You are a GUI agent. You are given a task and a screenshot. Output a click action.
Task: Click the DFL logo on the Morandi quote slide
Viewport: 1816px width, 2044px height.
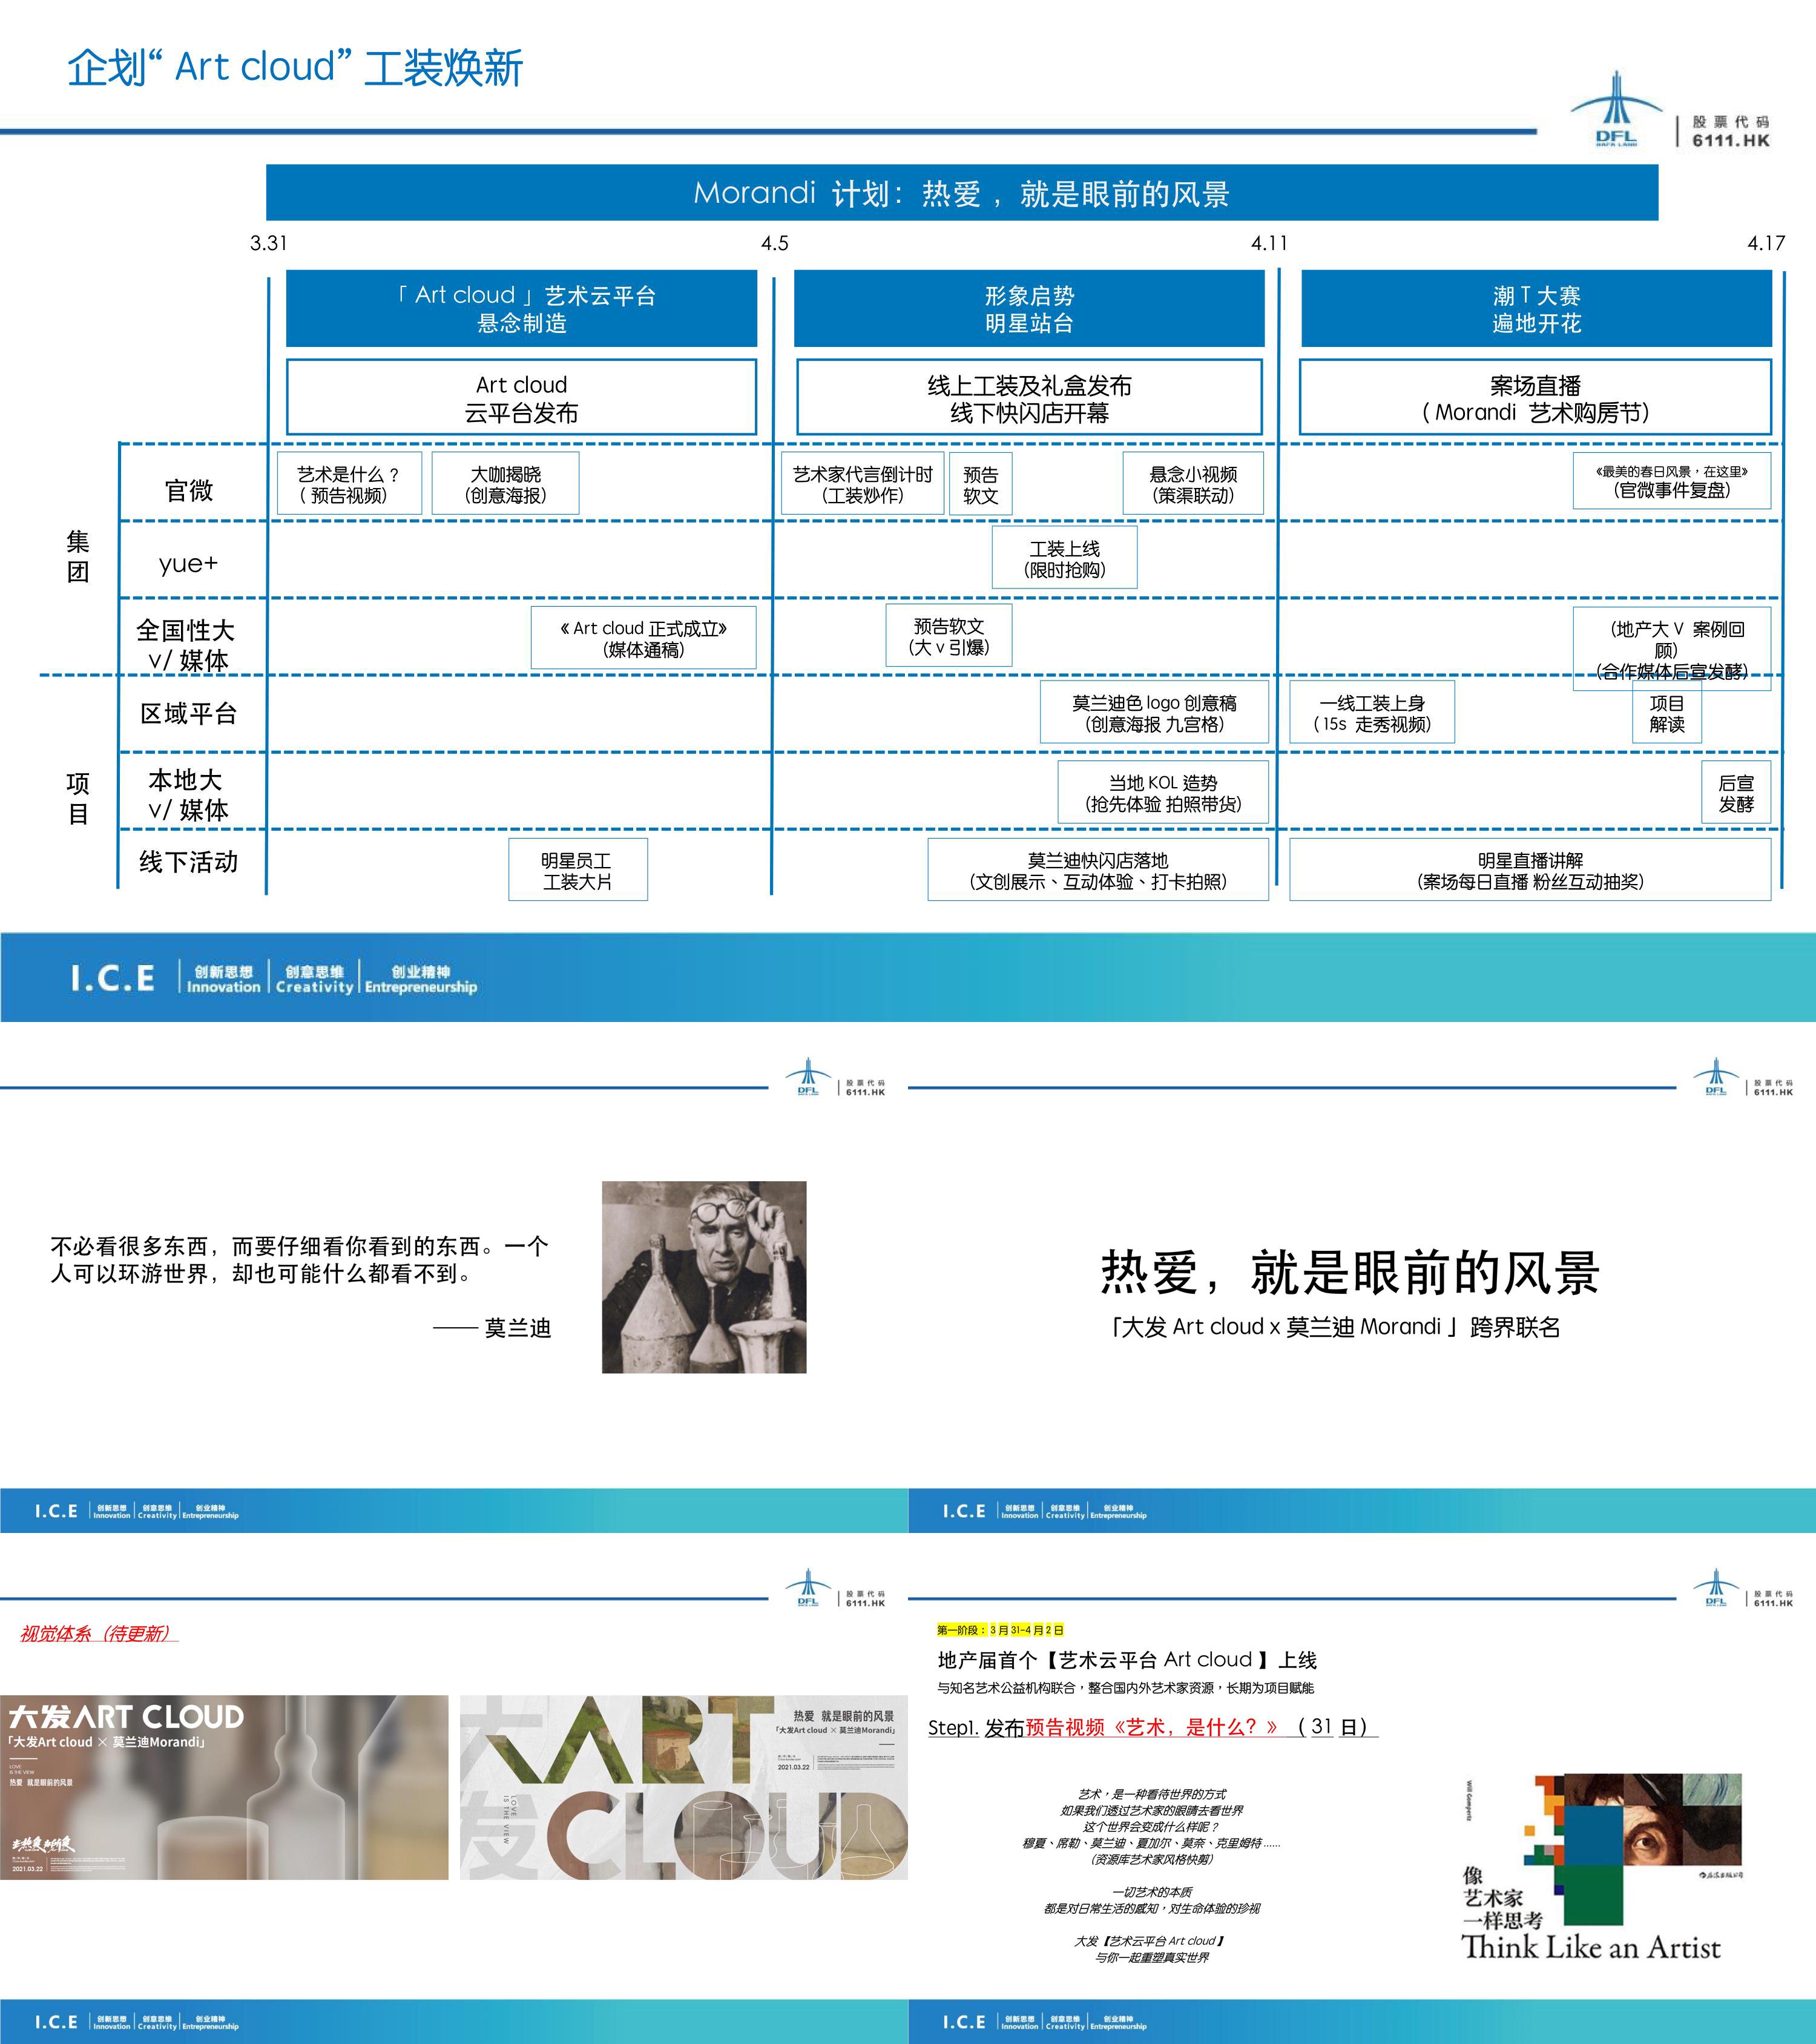(x=809, y=1077)
